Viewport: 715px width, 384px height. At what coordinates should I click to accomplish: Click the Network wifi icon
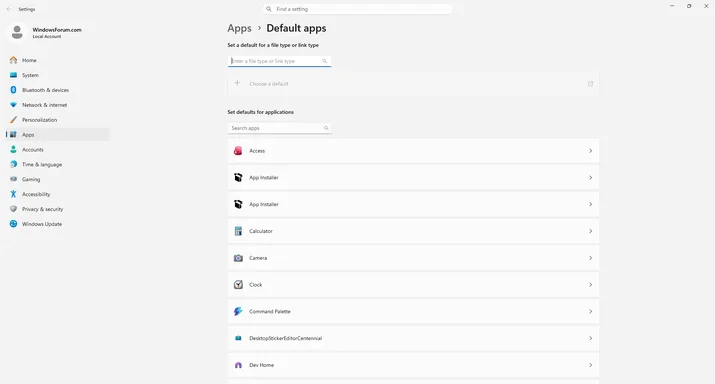13,105
